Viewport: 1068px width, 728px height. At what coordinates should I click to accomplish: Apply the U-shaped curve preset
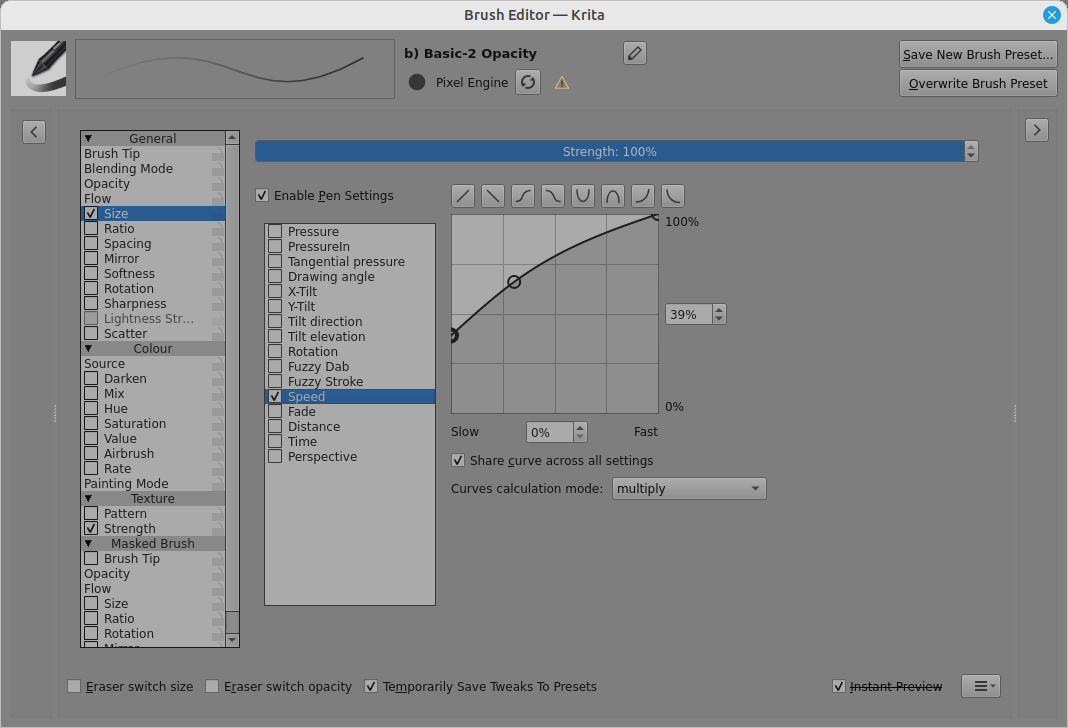(x=583, y=196)
